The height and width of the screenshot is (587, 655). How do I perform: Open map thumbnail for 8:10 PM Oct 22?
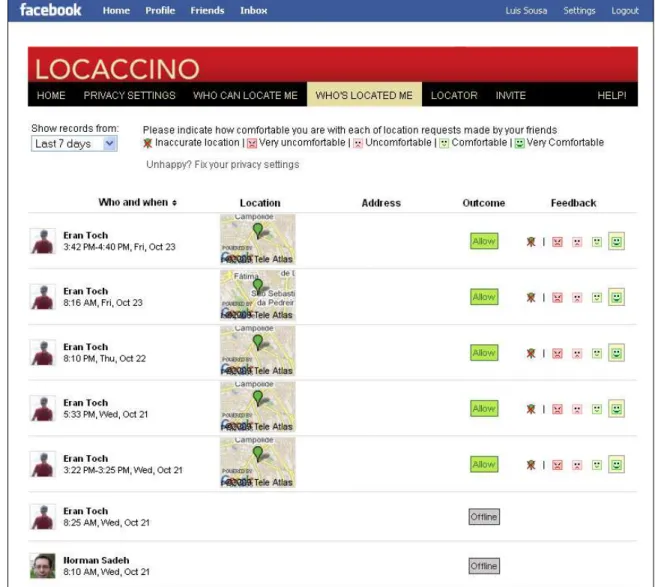pyautogui.click(x=258, y=351)
